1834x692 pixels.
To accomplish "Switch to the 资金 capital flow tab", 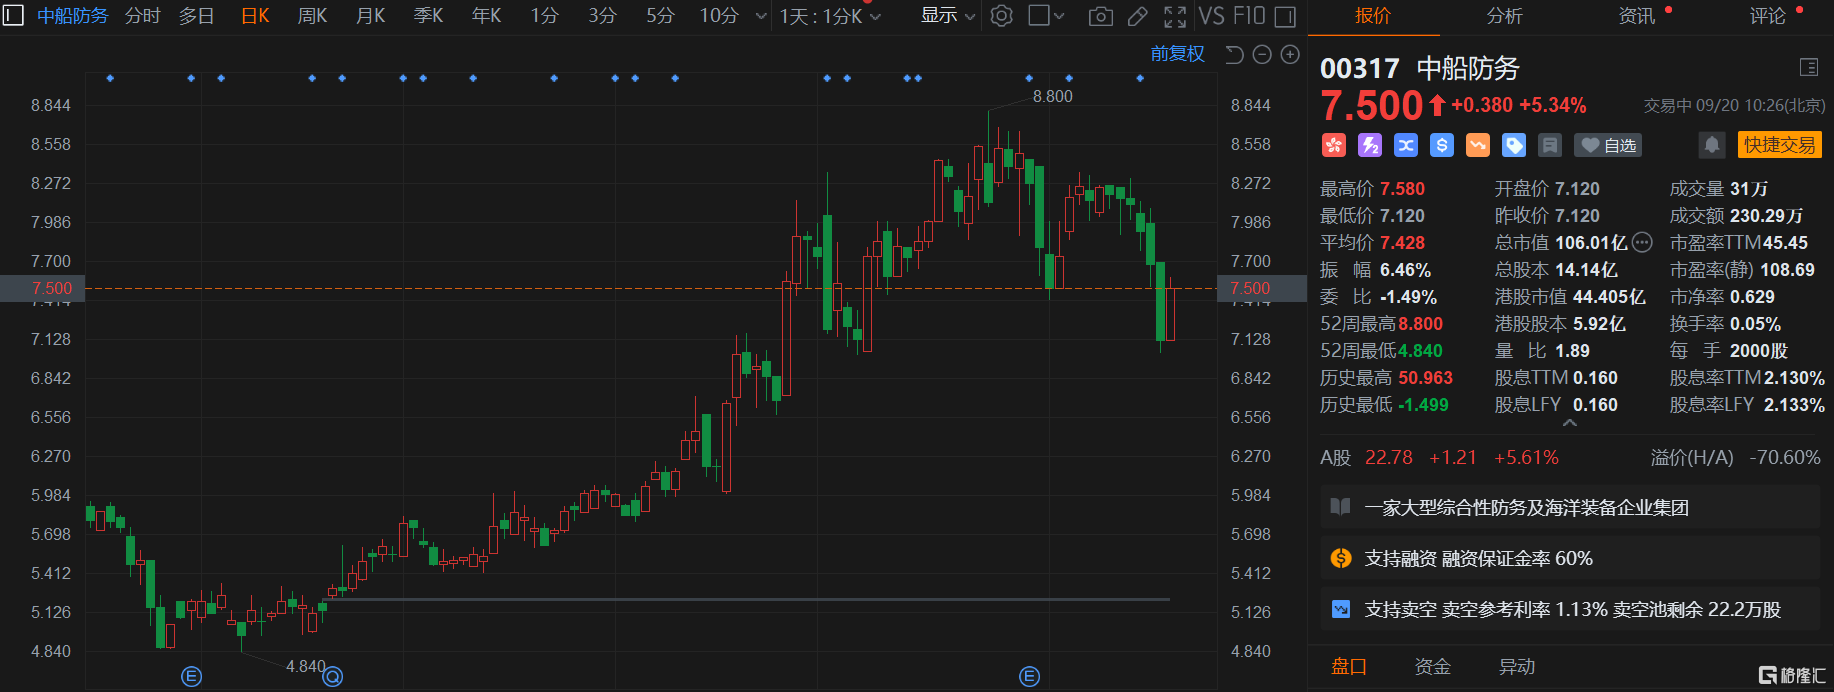I will pos(1433,667).
